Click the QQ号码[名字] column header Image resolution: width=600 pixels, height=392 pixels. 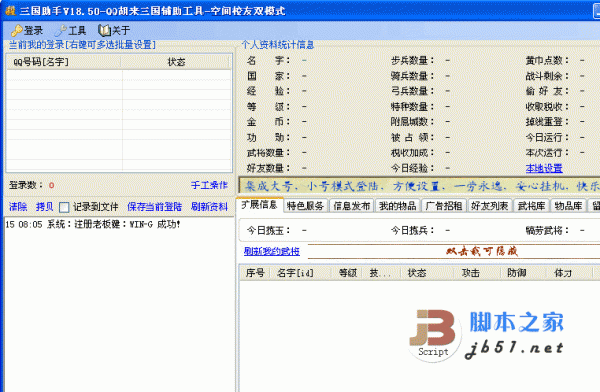pos(64,62)
